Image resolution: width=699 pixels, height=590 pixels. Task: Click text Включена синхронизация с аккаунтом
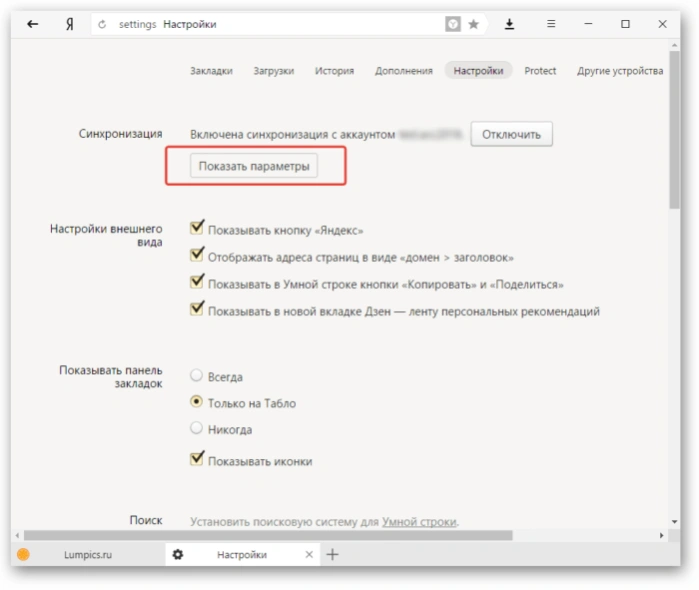pyautogui.click(x=292, y=135)
